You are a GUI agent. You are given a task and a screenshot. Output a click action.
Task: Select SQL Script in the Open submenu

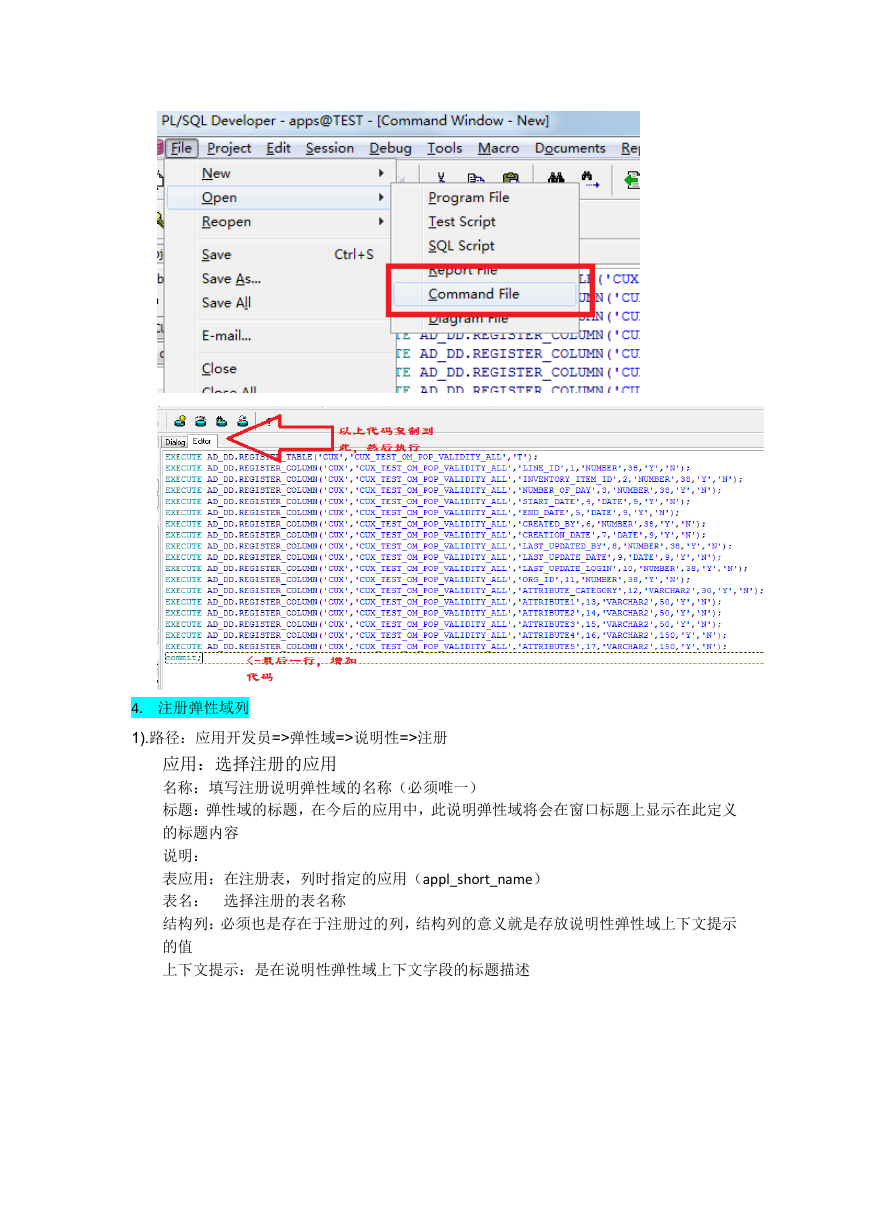[x=485, y=246]
